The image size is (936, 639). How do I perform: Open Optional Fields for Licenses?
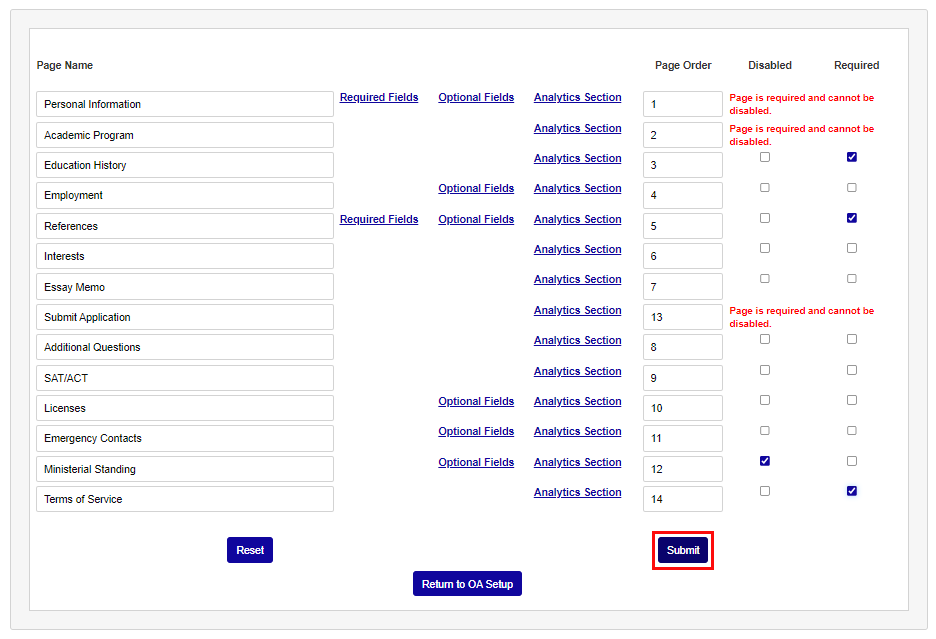tap(475, 401)
